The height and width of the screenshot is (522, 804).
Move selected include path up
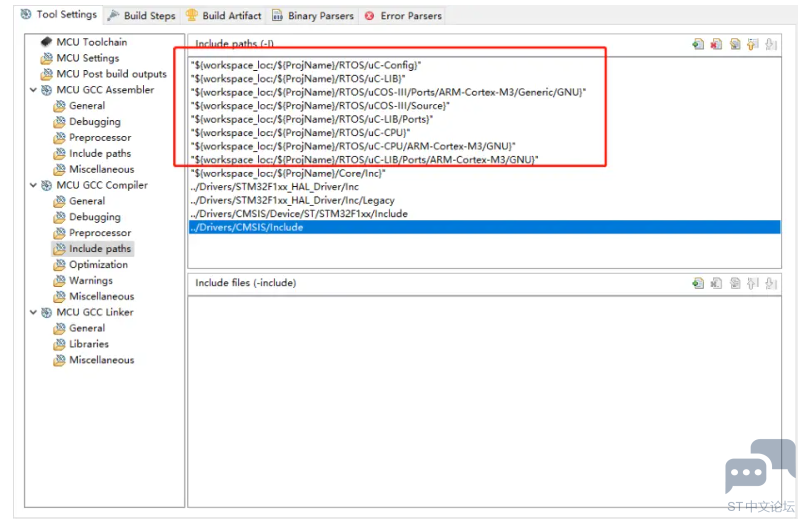click(753, 44)
